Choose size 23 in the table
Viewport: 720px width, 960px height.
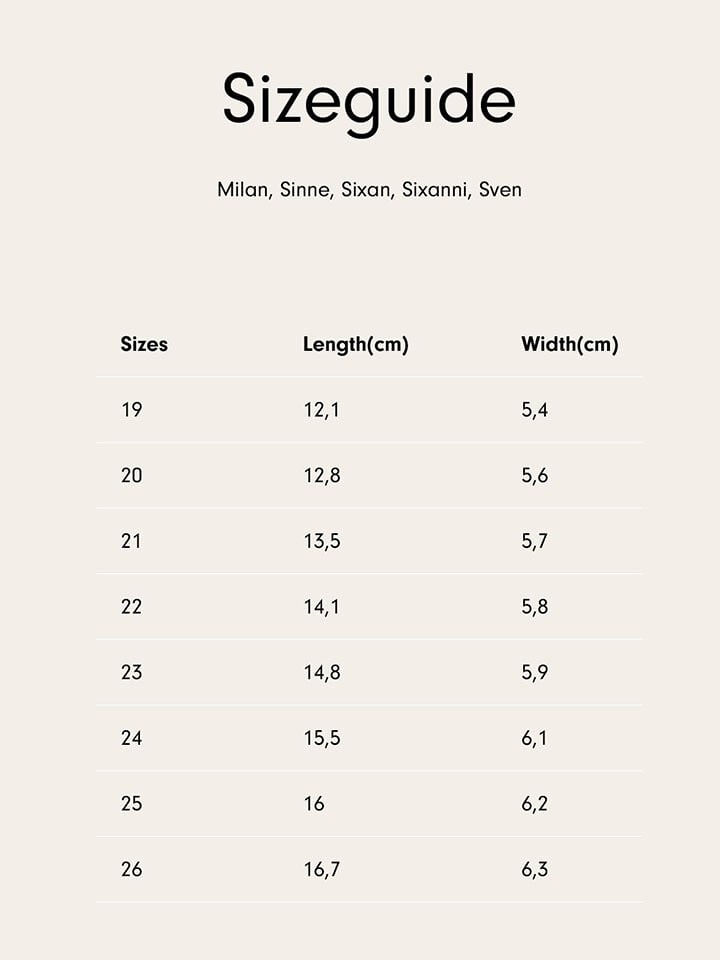[x=132, y=672]
